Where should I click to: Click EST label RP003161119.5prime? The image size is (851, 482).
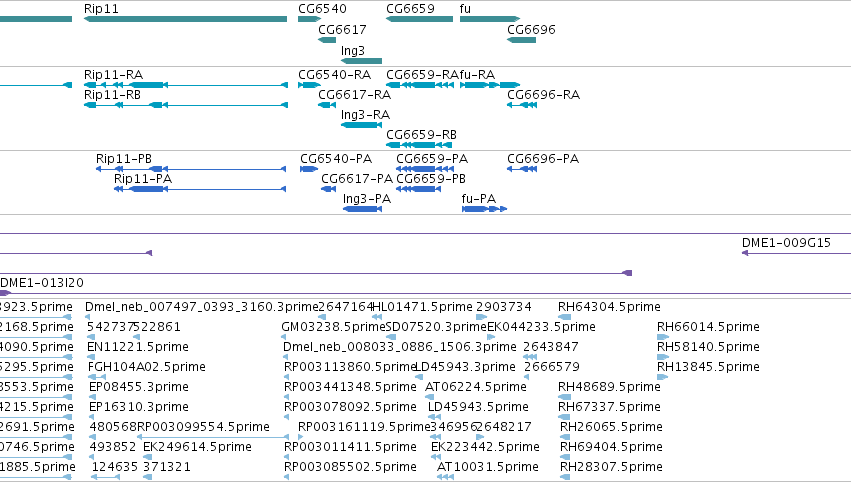tap(364, 427)
